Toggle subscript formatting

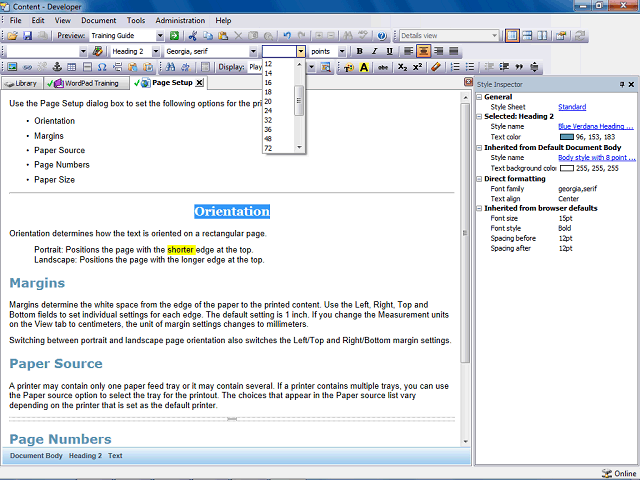pos(402,67)
